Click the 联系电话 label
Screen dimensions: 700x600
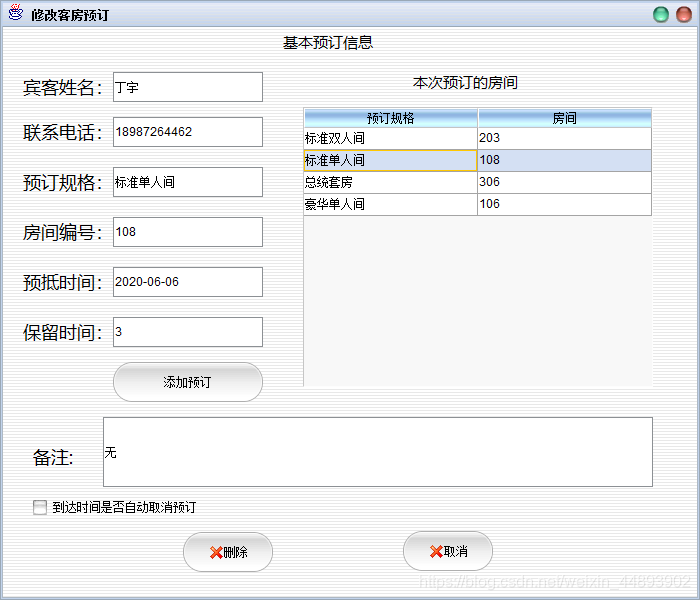click(62, 133)
